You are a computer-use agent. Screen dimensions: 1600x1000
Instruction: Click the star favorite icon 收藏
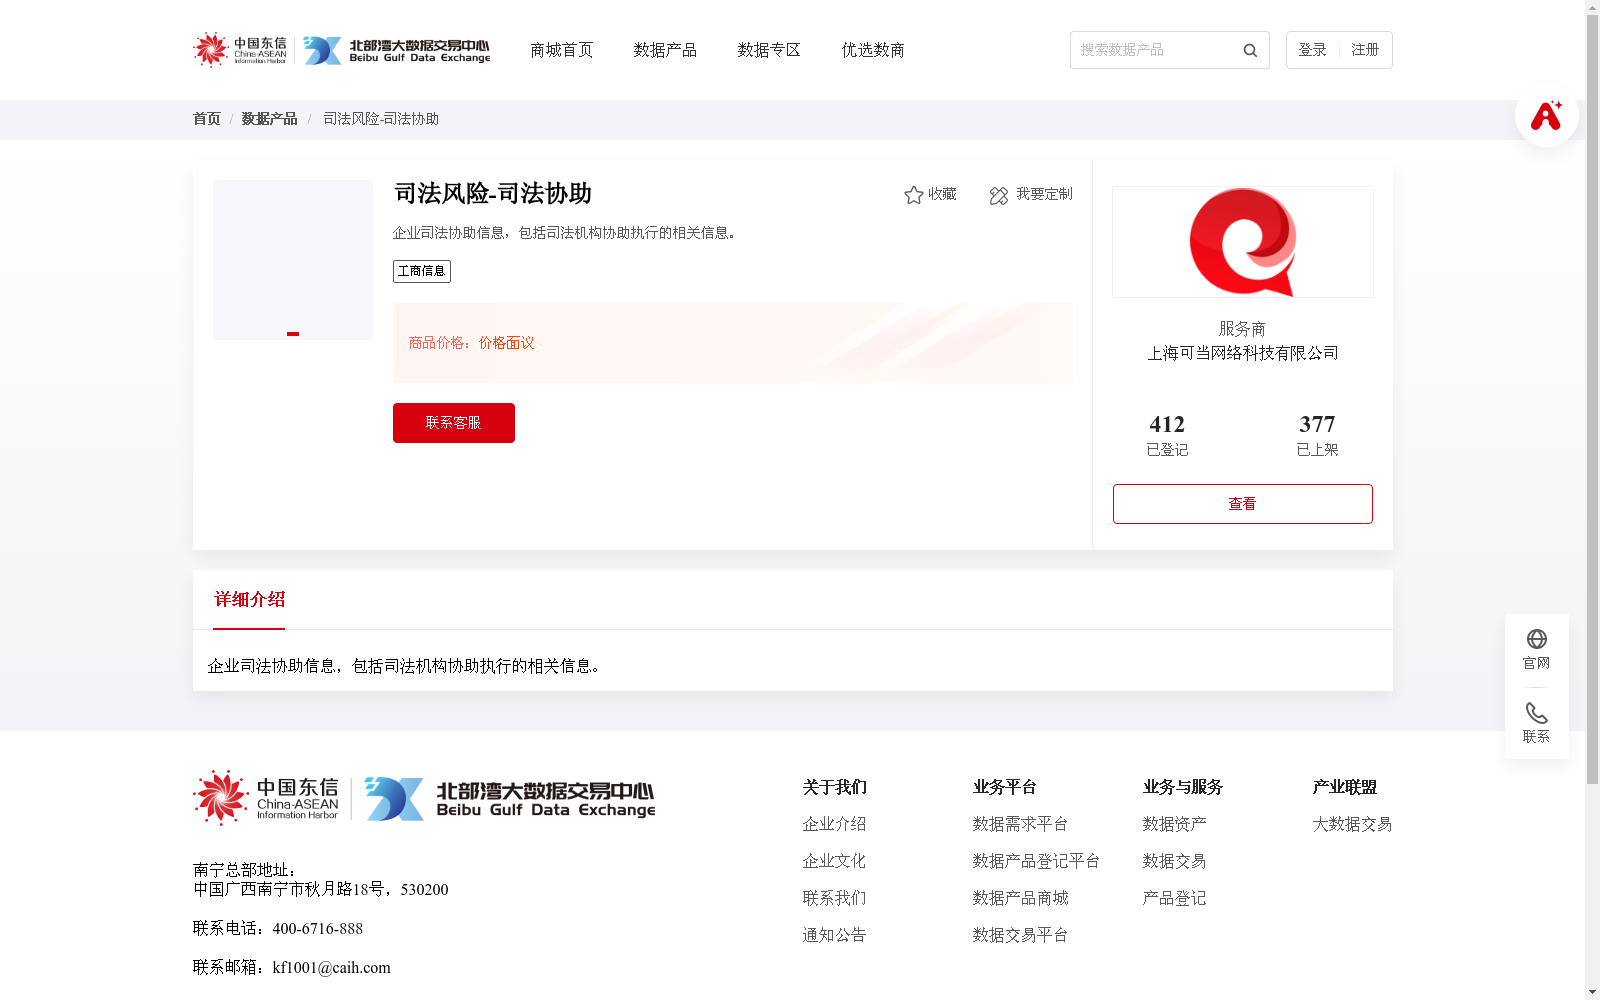click(x=913, y=195)
